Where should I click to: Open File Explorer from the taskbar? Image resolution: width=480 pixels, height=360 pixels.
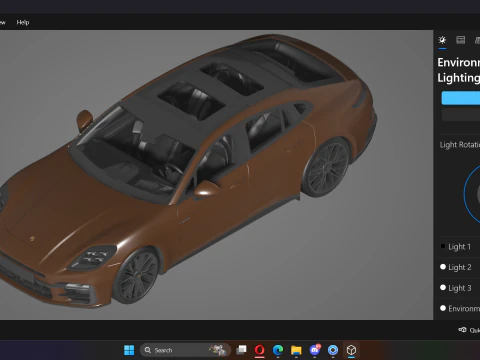[x=296, y=350]
